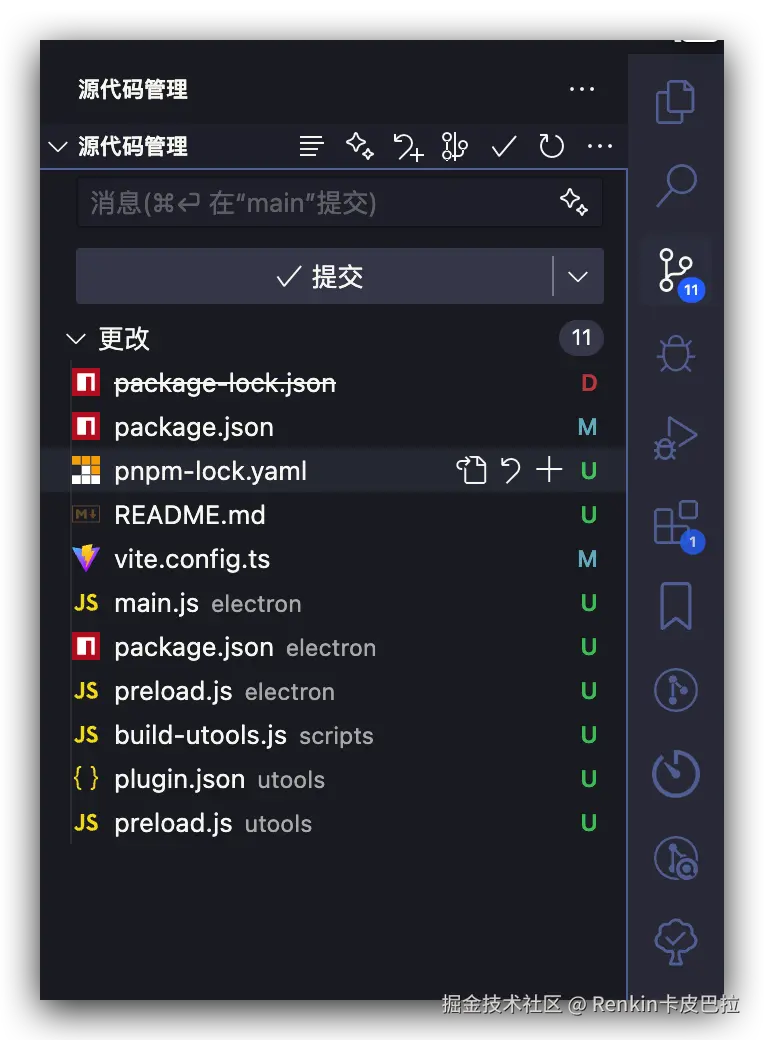Stage changes for pnpm-lock.yaml with plus icon

click(x=549, y=471)
